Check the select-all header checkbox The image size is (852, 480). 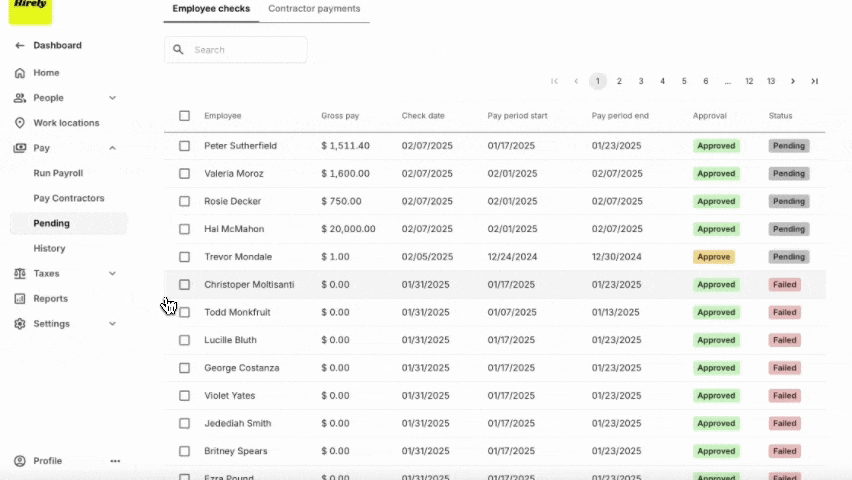point(184,116)
